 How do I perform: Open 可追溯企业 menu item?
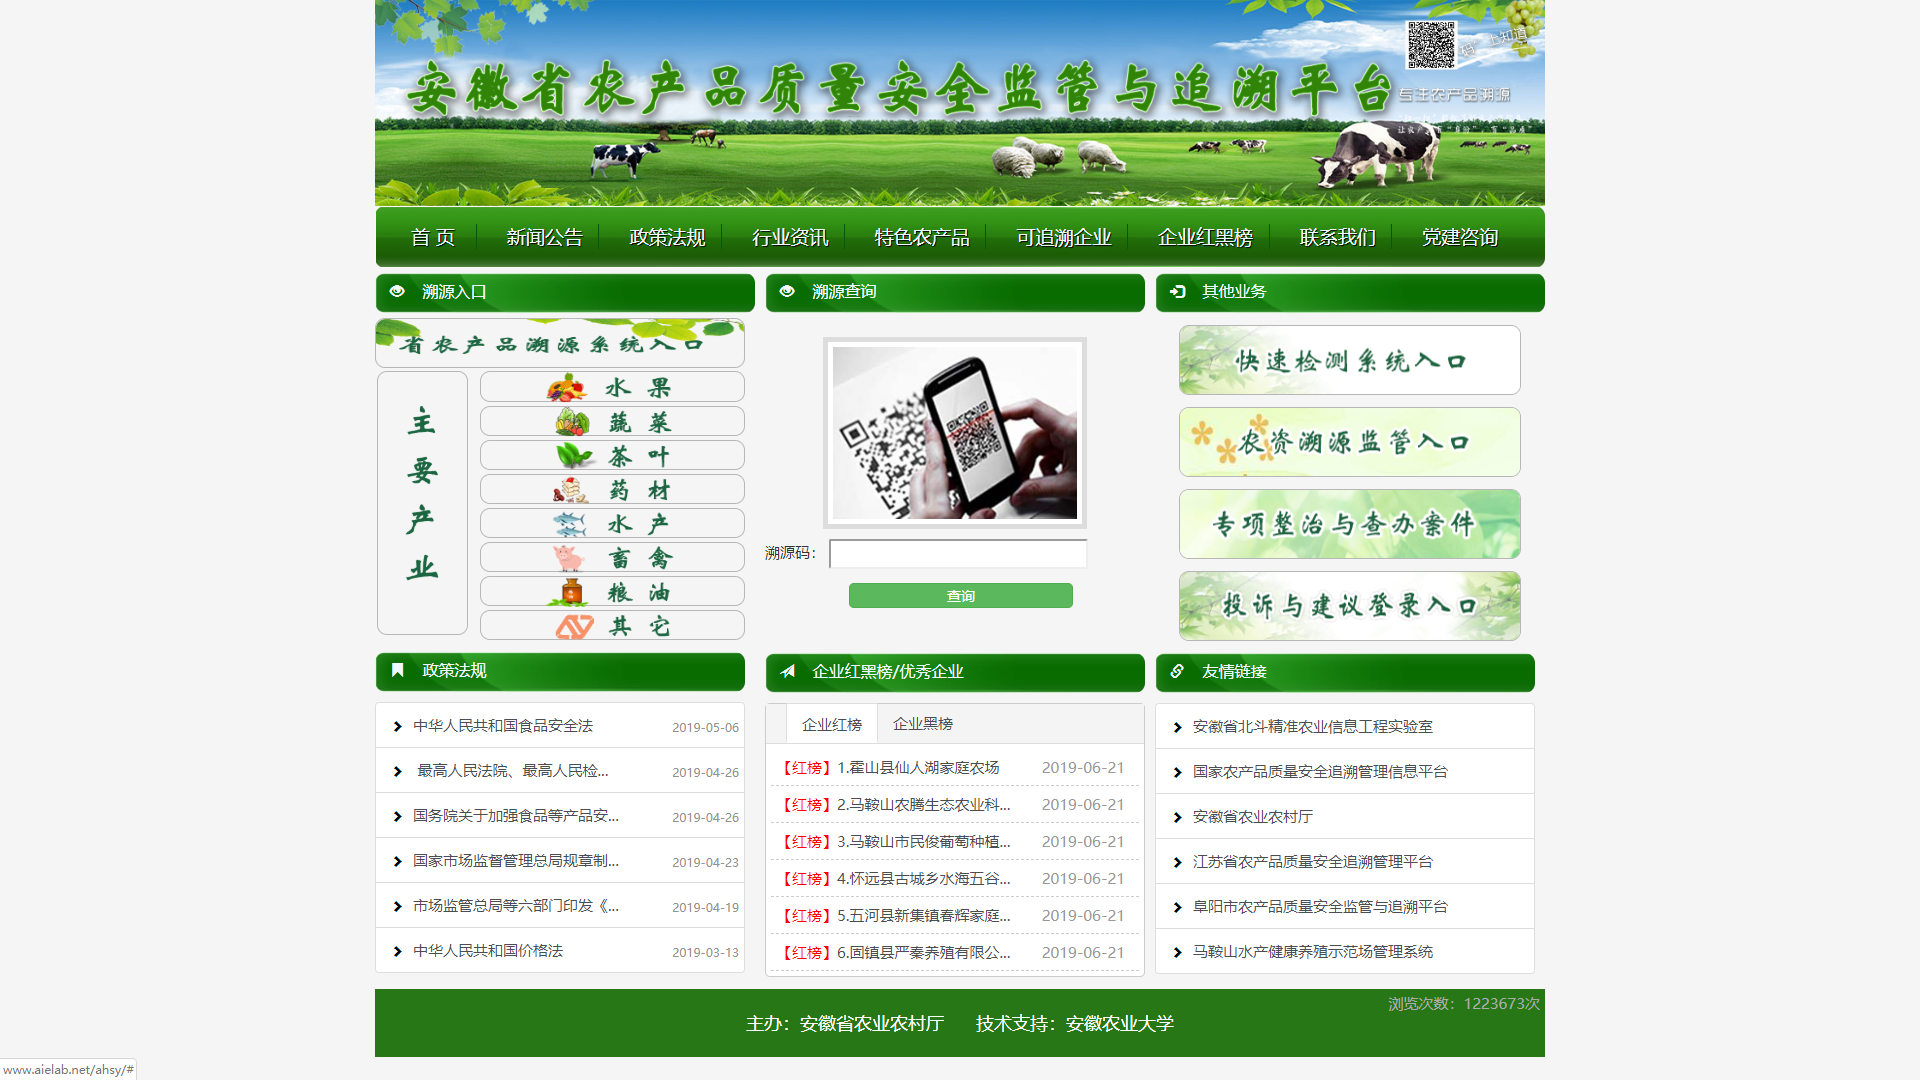(1064, 237)
